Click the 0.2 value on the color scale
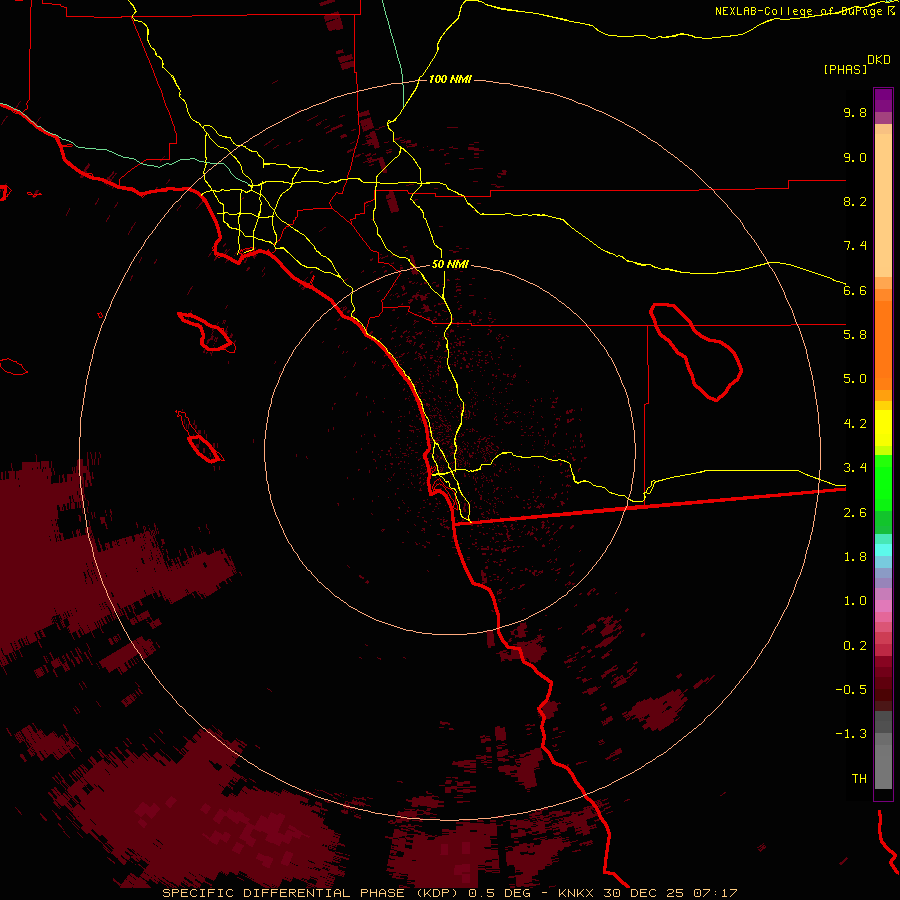Viewport: 900px width, 900px height. pyautogui.click(x=855, y=646)
